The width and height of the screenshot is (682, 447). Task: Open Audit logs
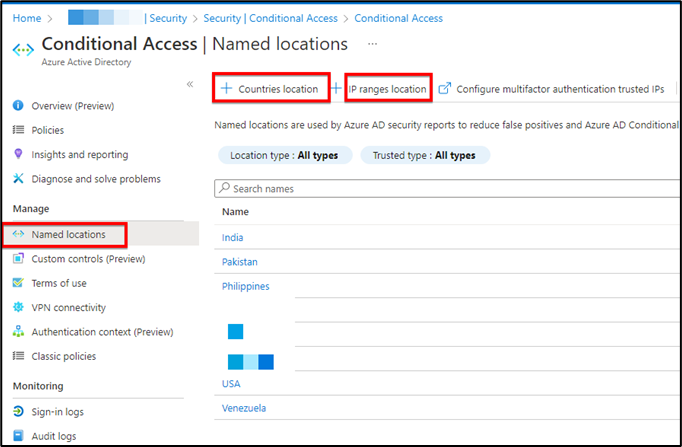click(53, 436)
